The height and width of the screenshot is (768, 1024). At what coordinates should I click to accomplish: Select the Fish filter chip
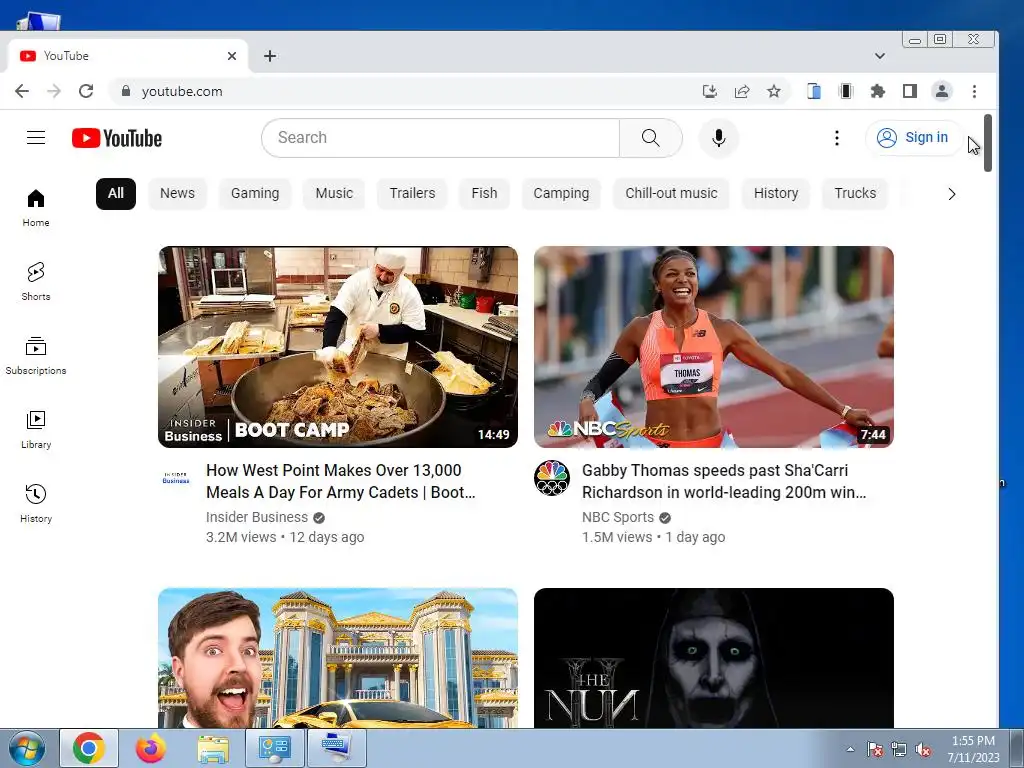[485, 193]
